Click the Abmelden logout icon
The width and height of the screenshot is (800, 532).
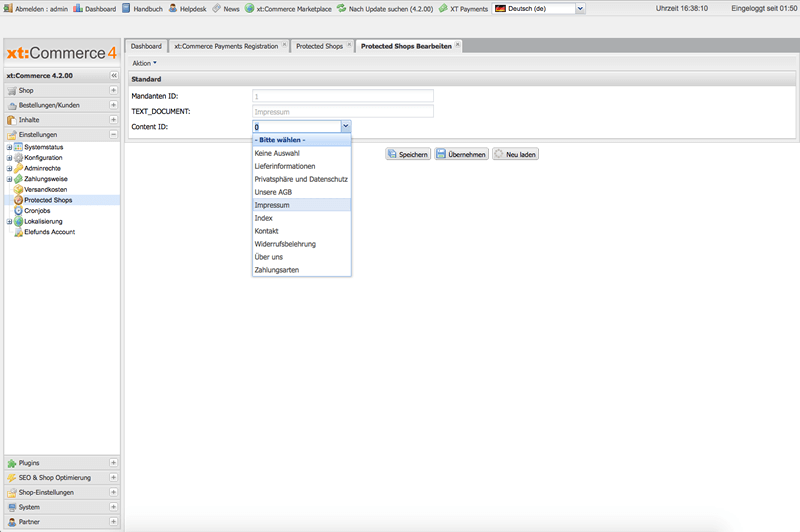coord(8,8)
